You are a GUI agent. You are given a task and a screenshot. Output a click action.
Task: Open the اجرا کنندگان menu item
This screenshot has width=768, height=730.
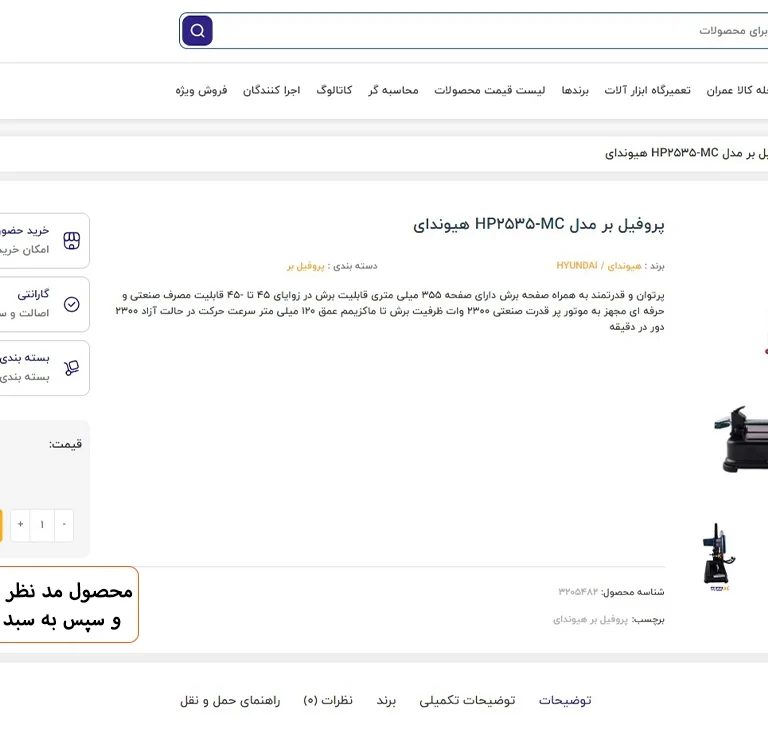coord(271,90)
